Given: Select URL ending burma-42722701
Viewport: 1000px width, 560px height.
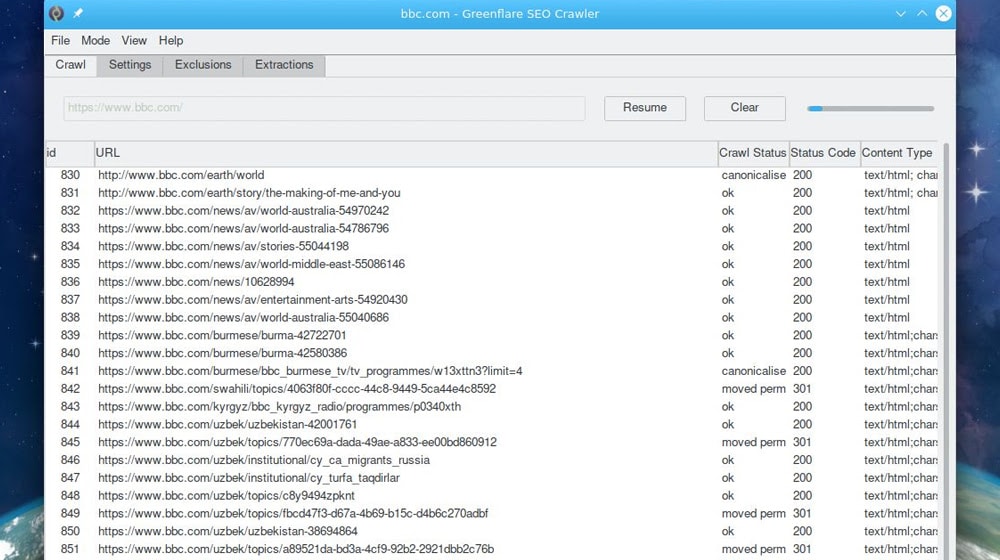Looking at the screenshot, I should [x=222, y=336].
